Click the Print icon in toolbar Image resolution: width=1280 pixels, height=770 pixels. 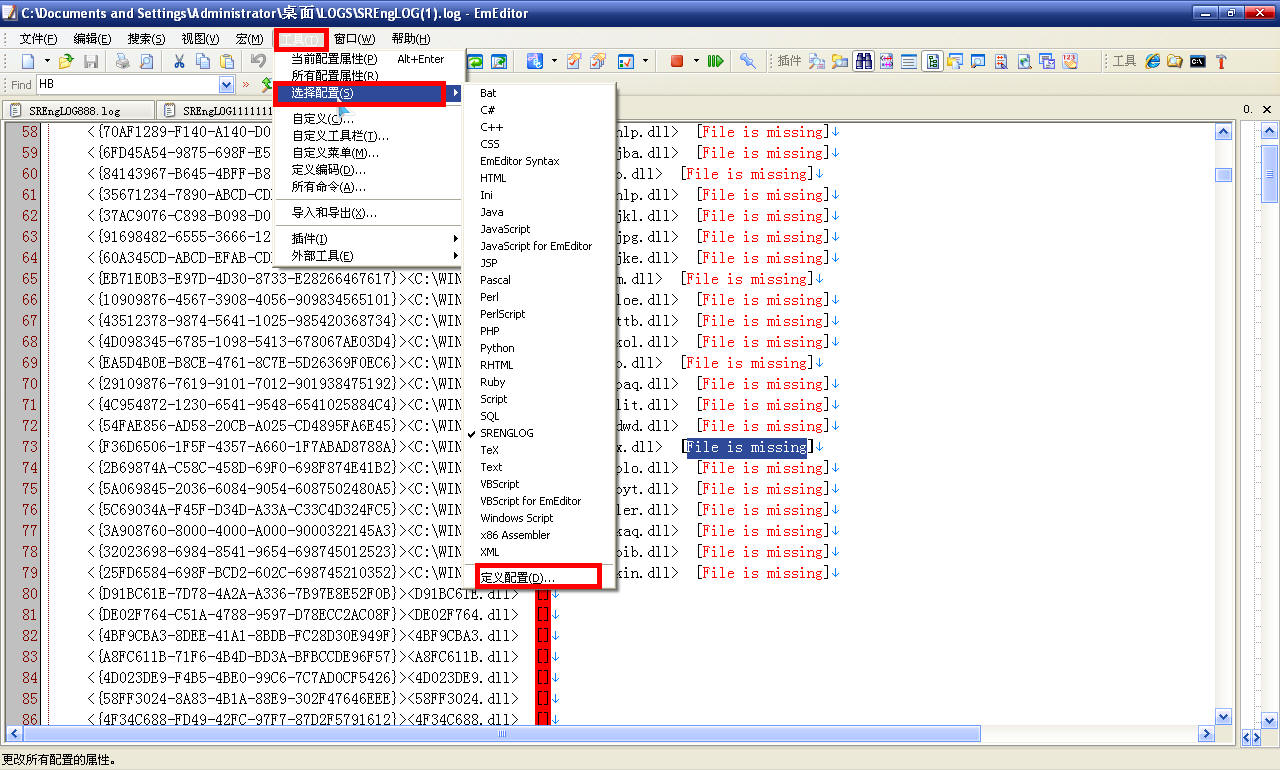pyautogui.click(x=122, y=62)
